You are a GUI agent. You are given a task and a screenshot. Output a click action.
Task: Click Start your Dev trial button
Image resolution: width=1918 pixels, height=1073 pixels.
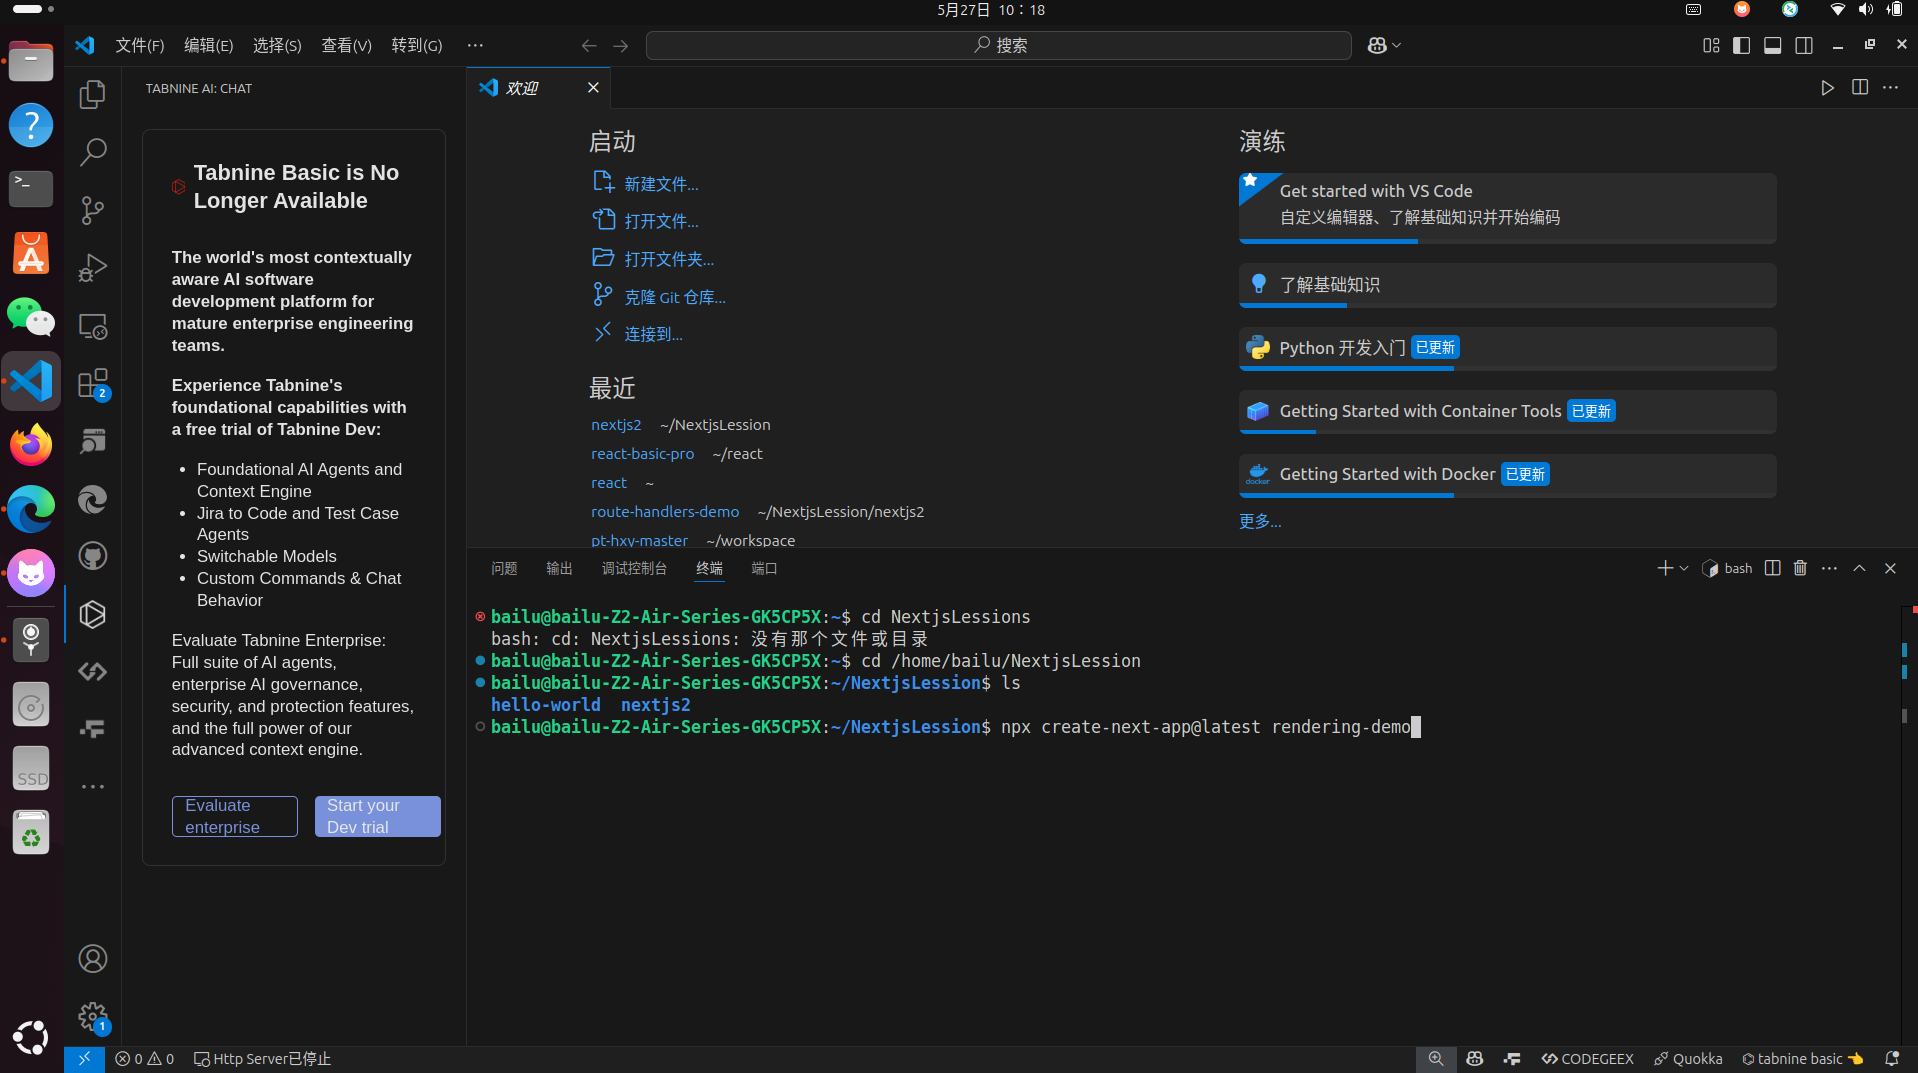tap(378, 816)
